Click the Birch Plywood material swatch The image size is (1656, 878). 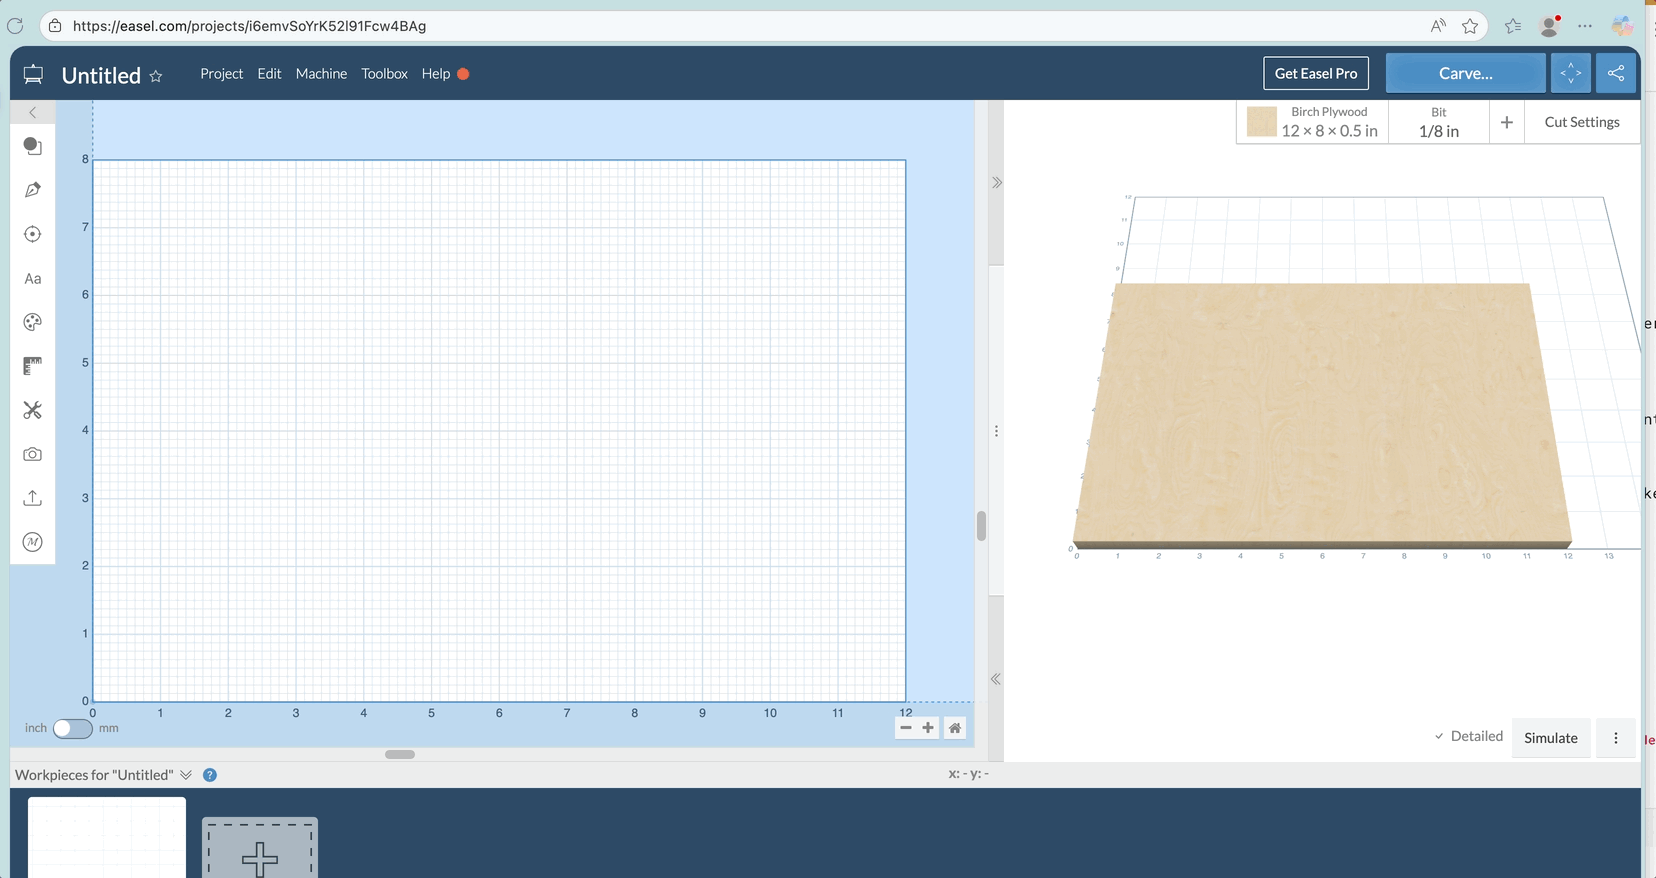point(1262,122)
